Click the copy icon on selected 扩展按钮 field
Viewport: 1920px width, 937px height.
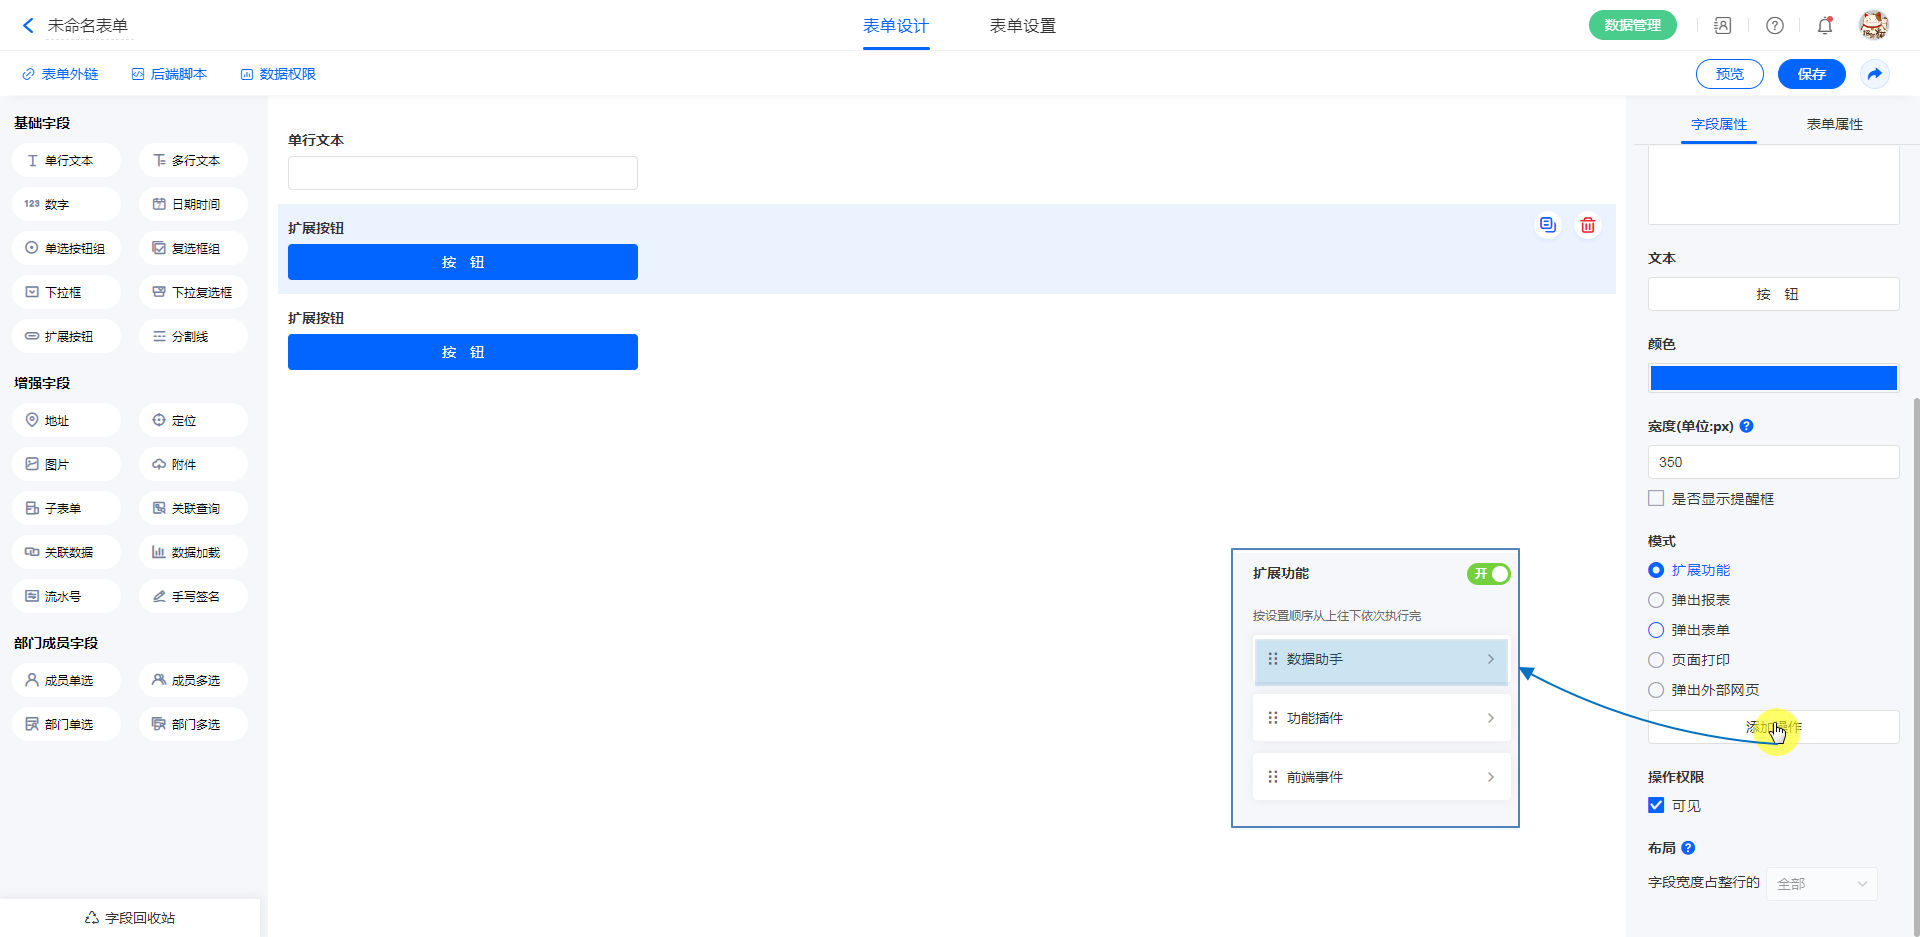tap(1547, 225)
